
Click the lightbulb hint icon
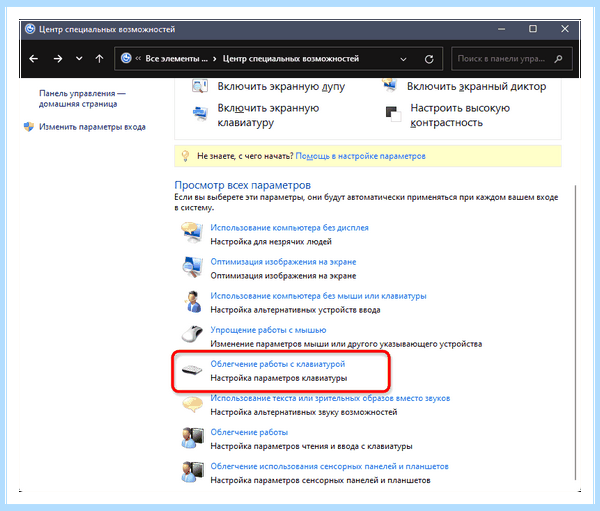point(185,156)
